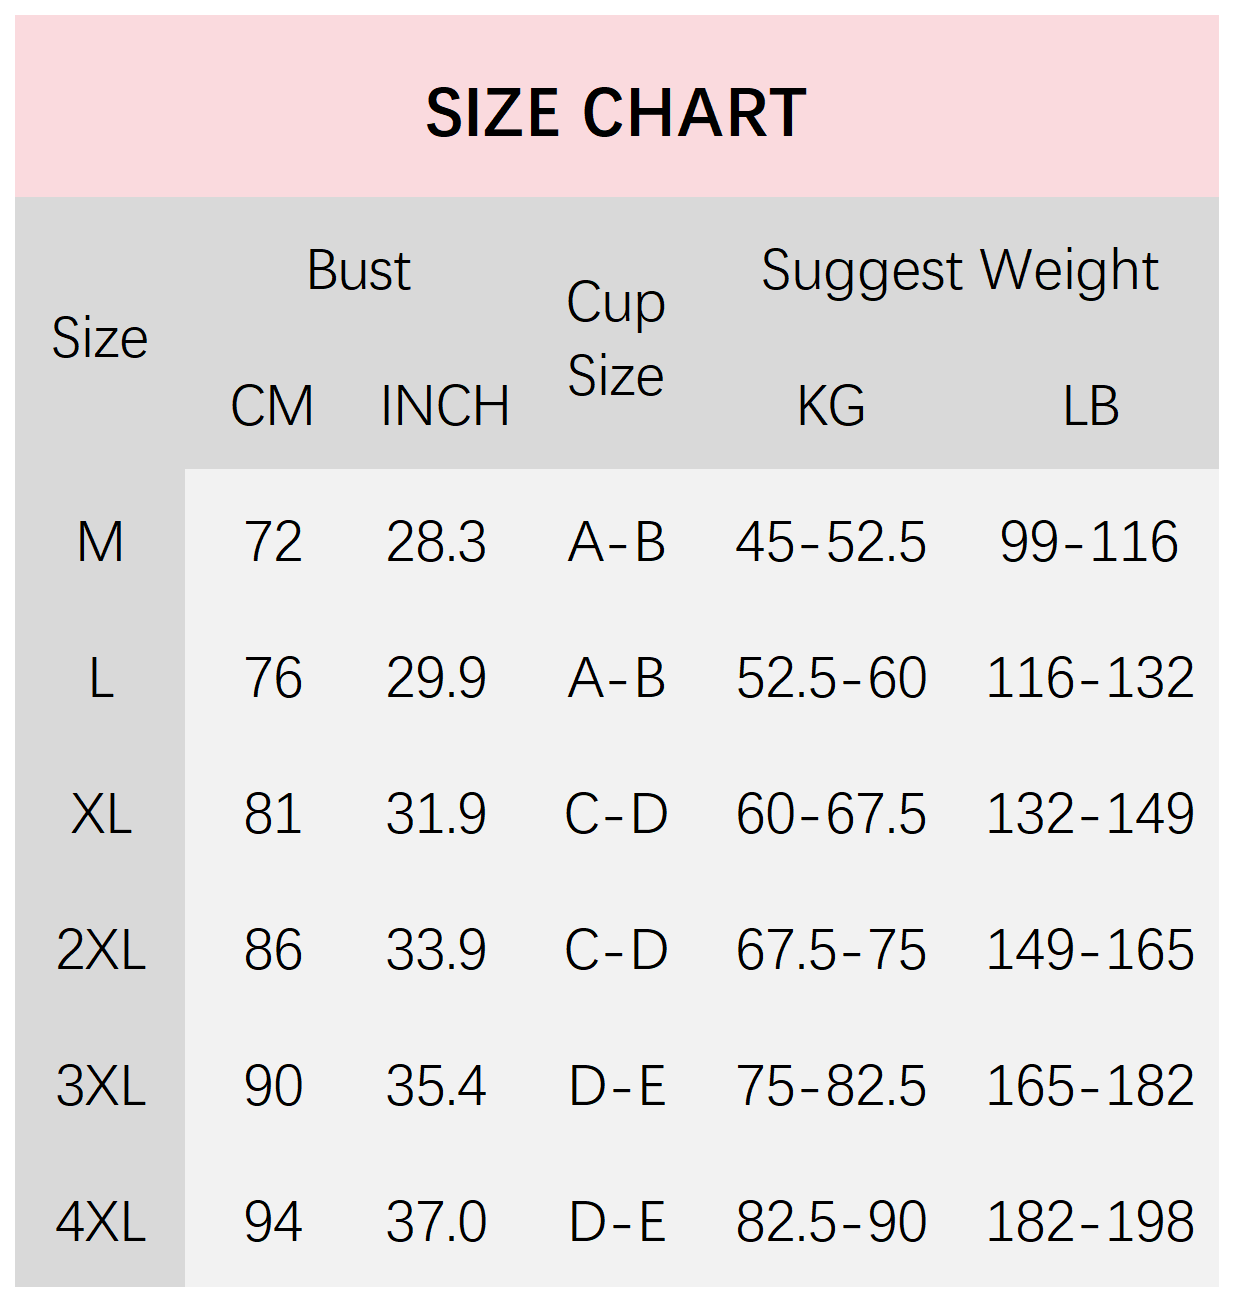The width and height of the screenshot is (1234, 1302).
Task: Click the INCH sub-header
Action: tap(445, 406)
